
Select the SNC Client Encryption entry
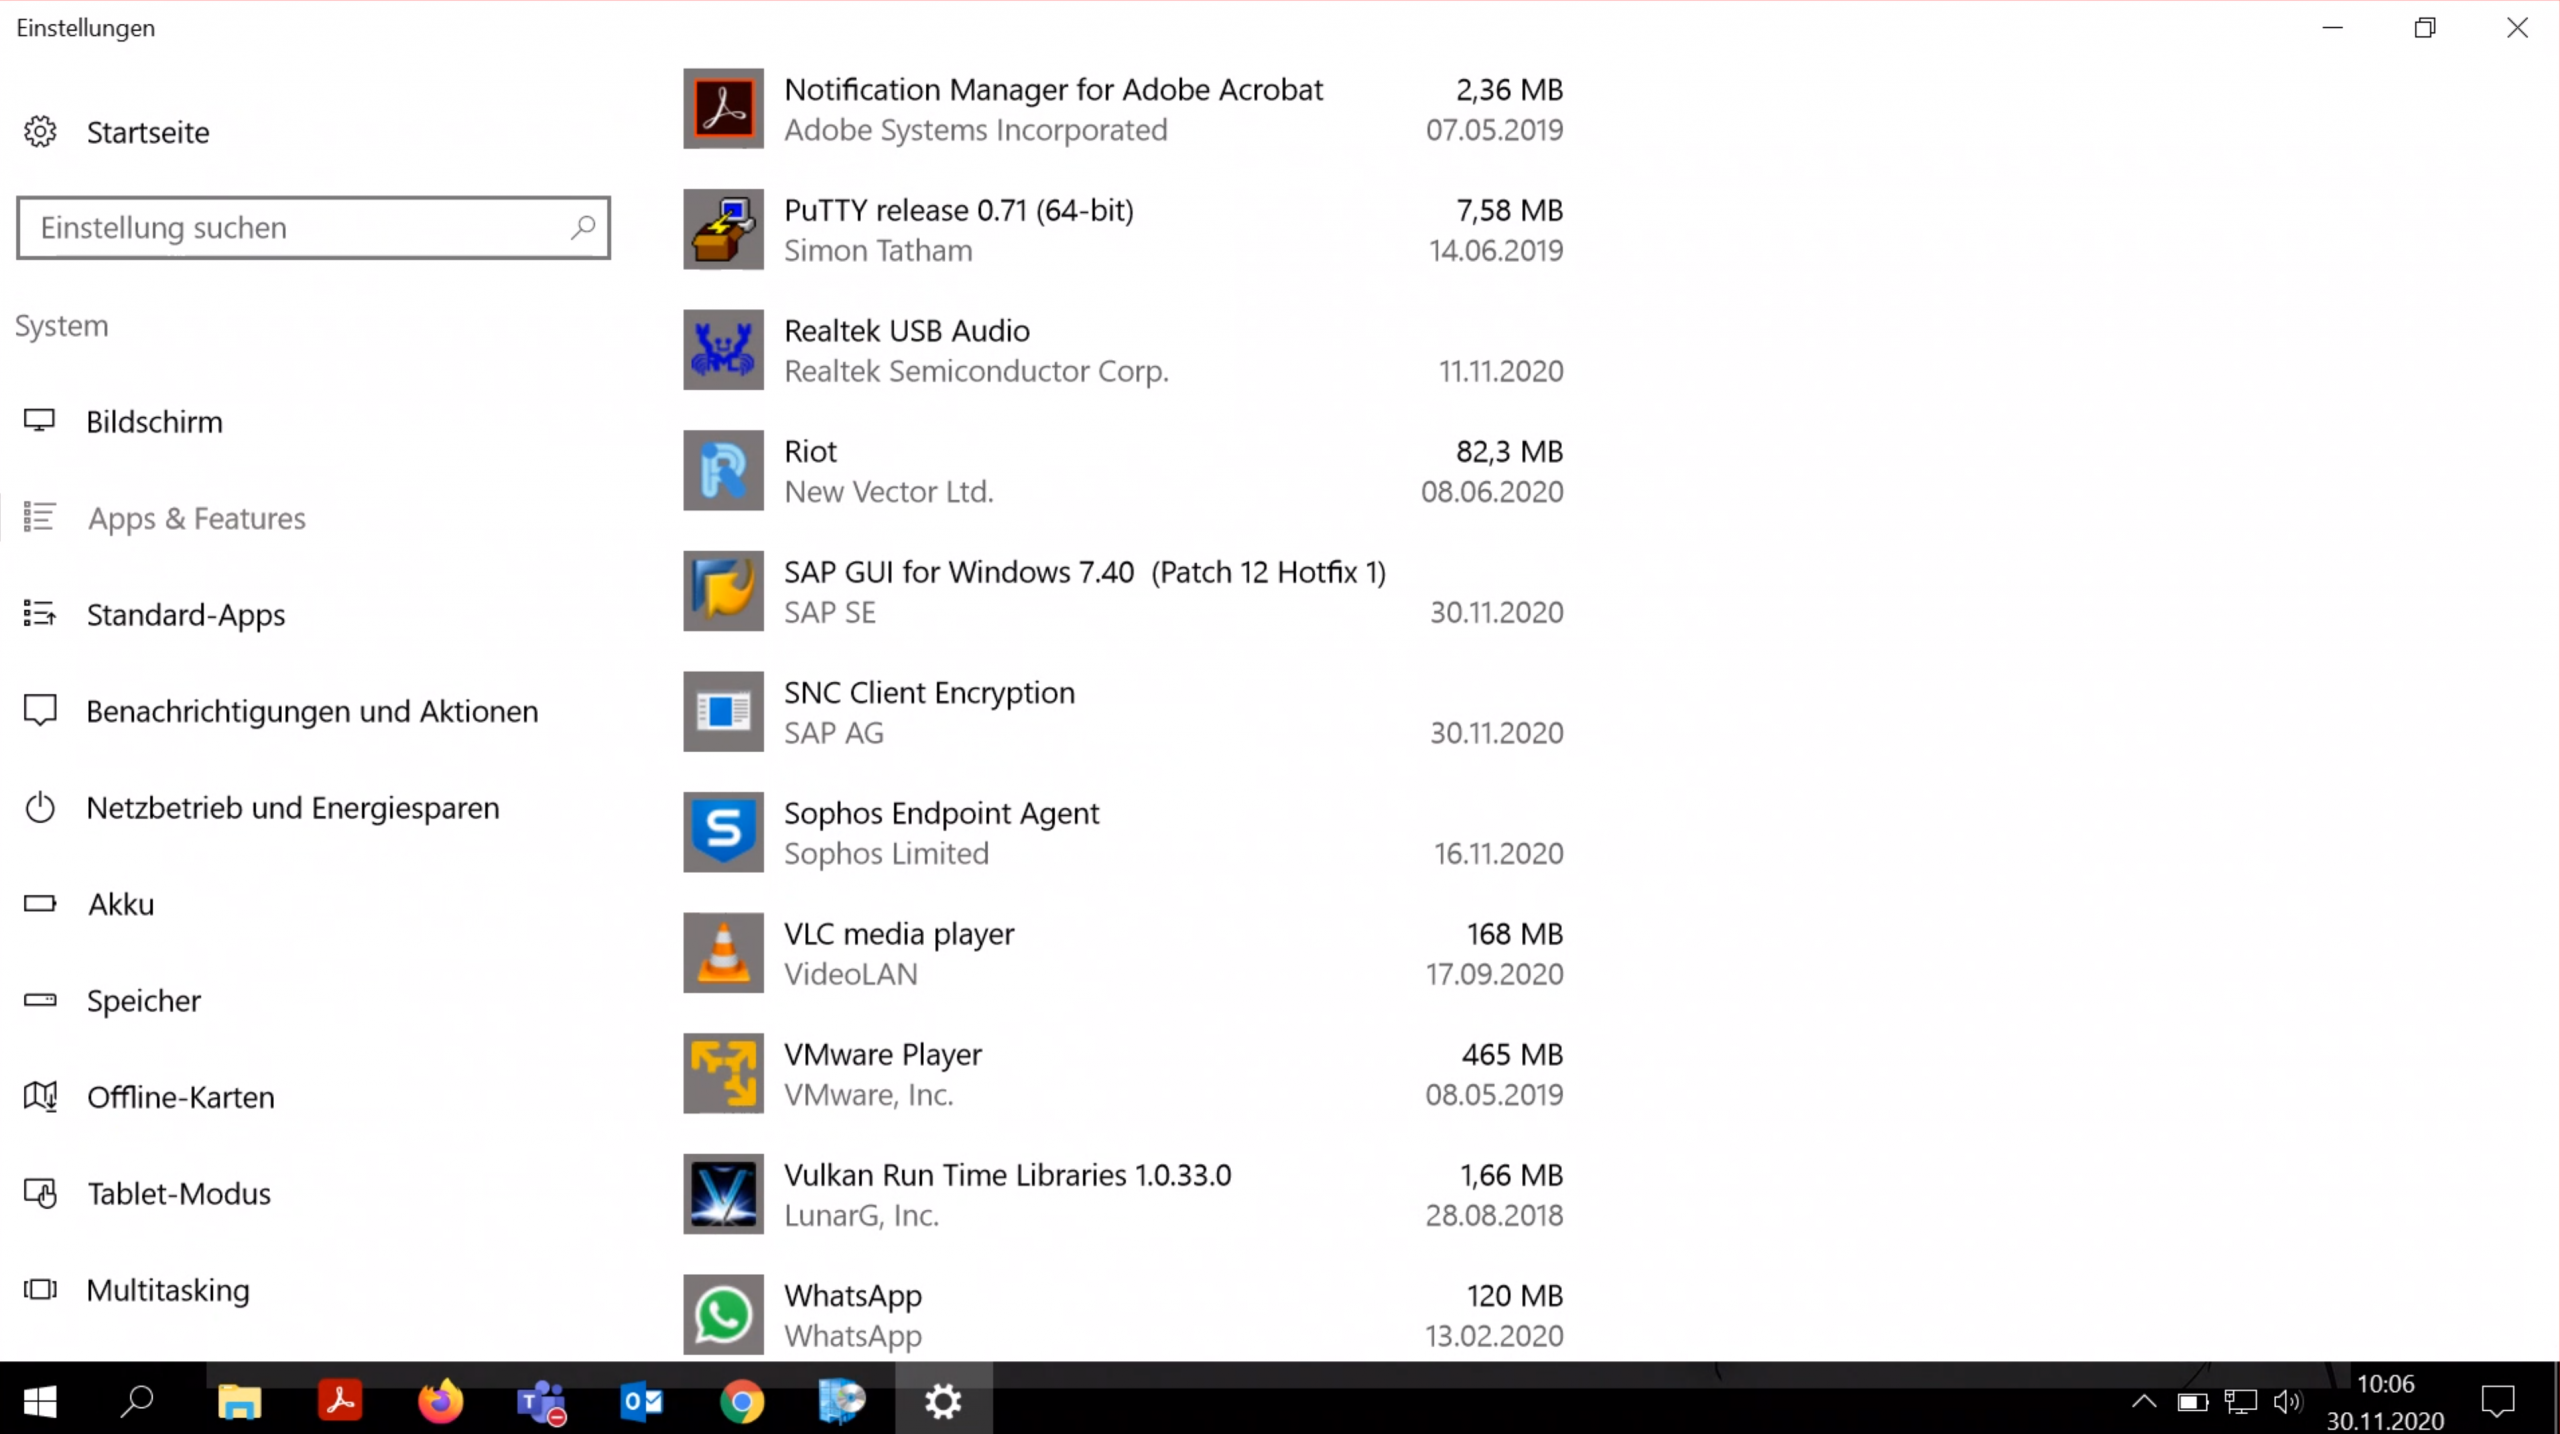(1123, 711)
